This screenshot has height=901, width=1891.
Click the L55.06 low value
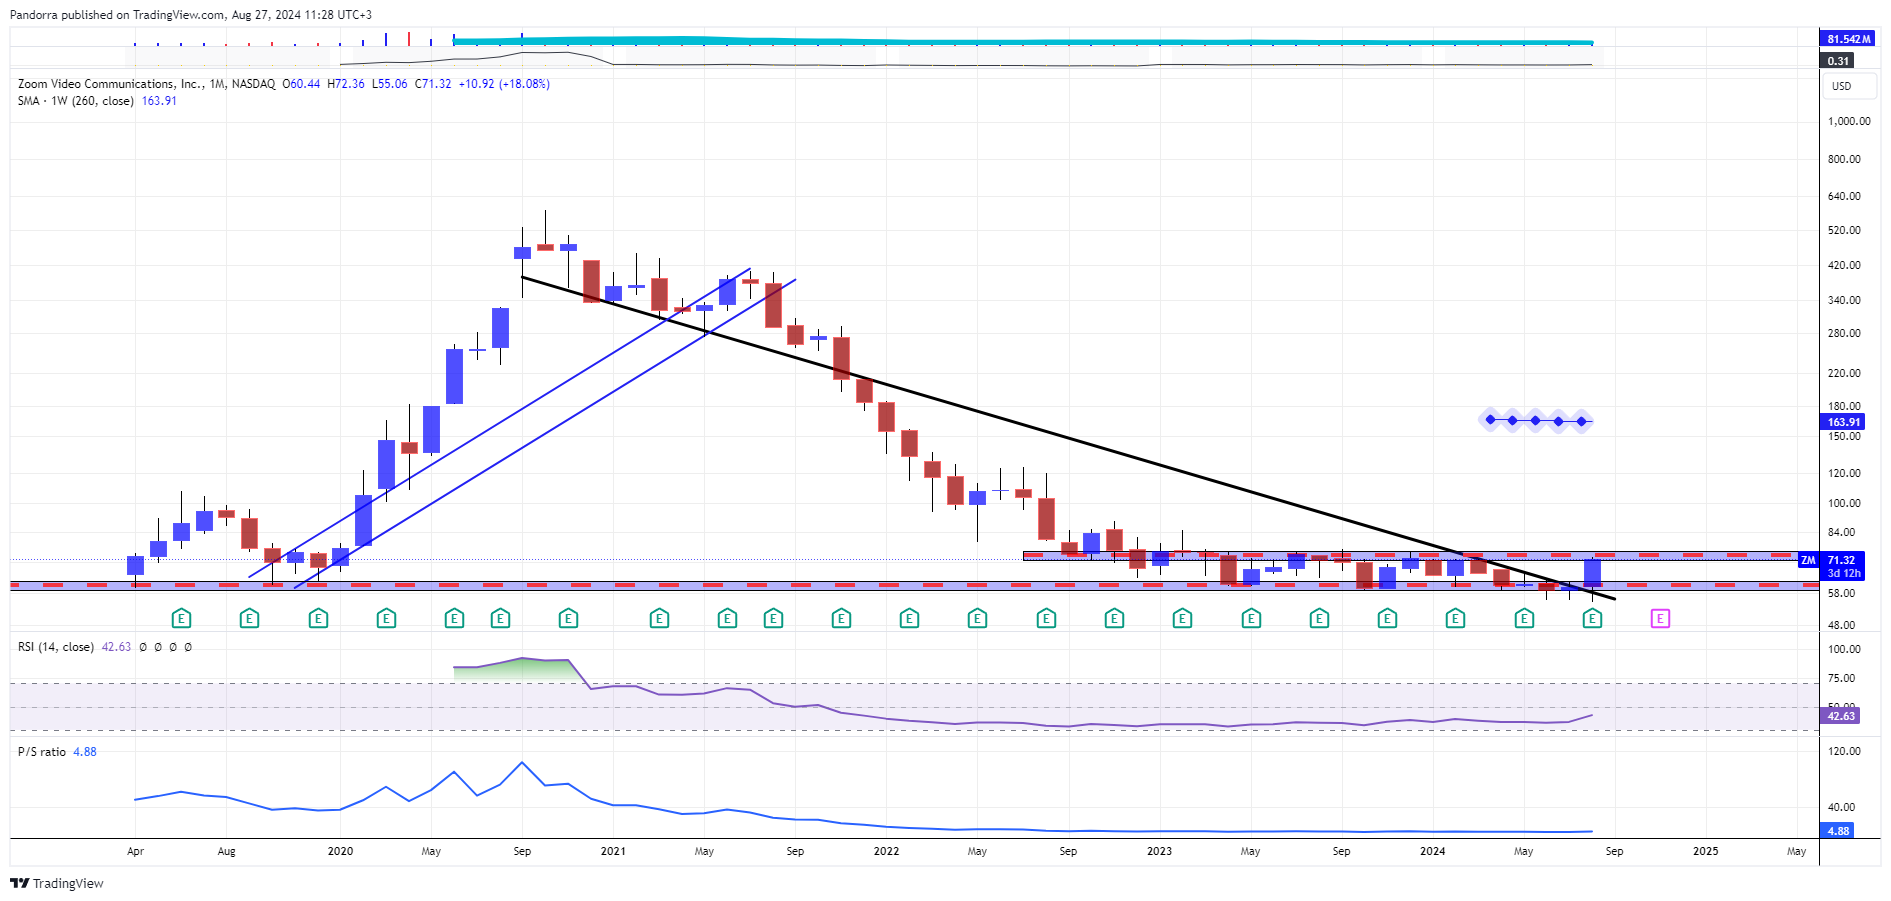[390, 84]
